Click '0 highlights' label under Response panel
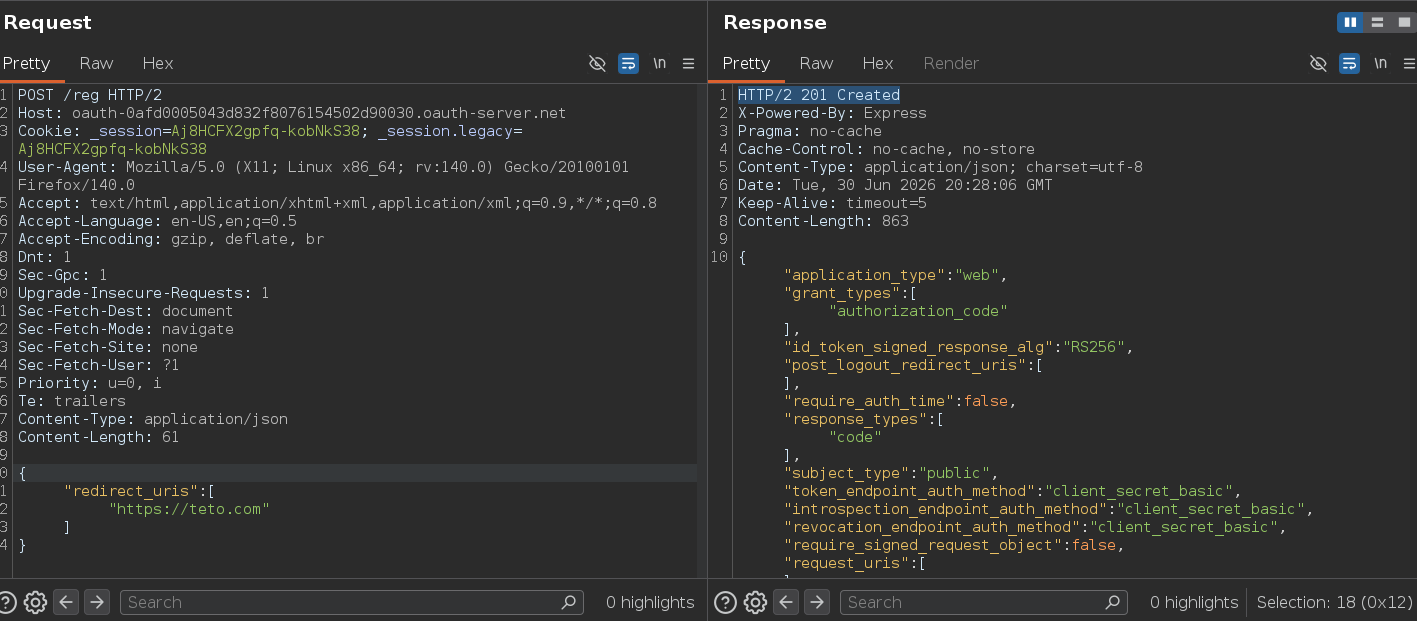Image resolution: width=1417 pixels, height=621 pixels. pyautogui.click(x=1194, y=602)
